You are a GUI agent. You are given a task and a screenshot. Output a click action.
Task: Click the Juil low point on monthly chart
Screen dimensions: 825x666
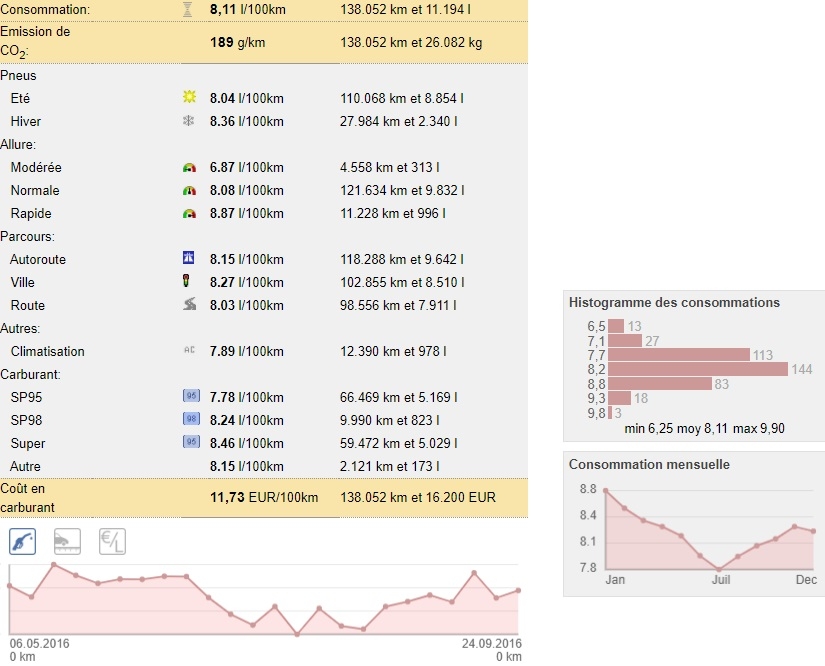pos(719,569)
